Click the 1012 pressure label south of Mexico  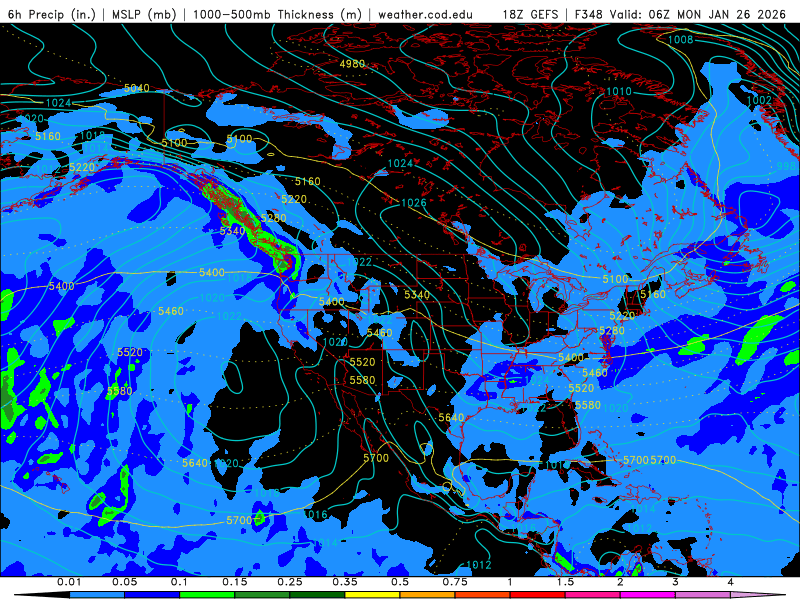pyautogui.click(x=479, y=565)
